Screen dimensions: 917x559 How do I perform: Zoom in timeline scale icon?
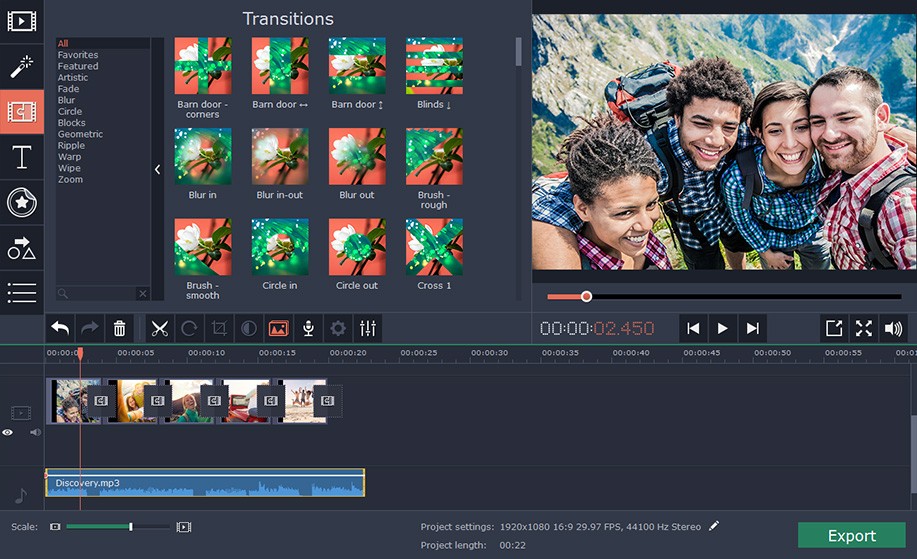click(x=184, y=527)
